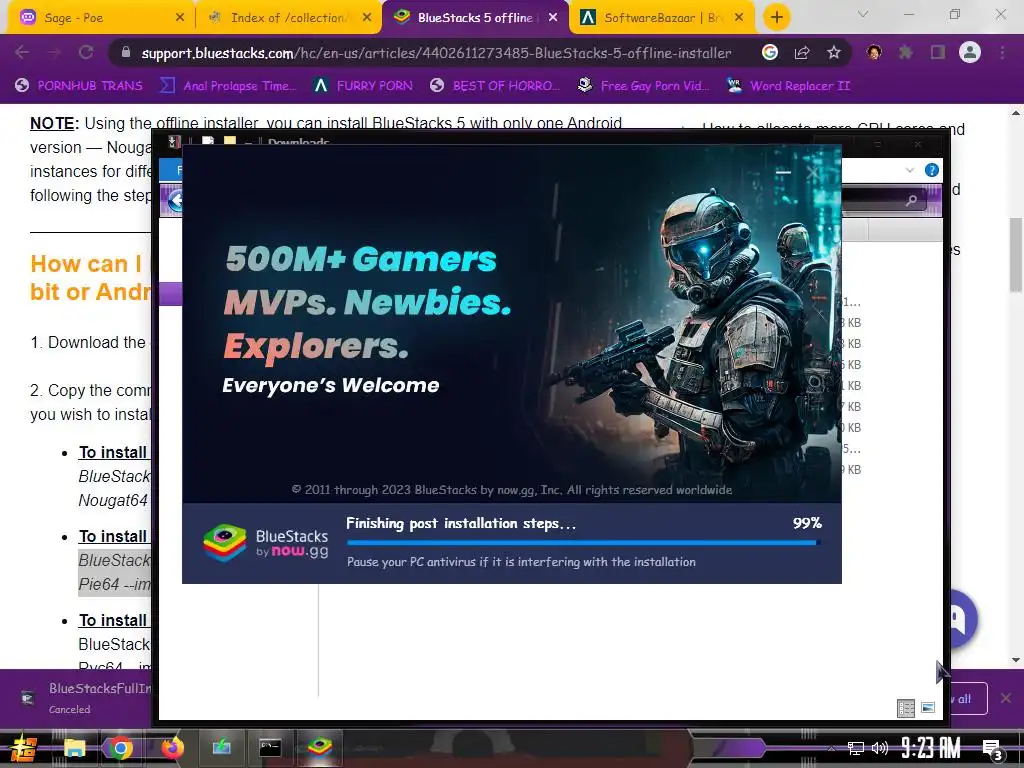Close the SoftwareBazaar tab

click(739, 18)
